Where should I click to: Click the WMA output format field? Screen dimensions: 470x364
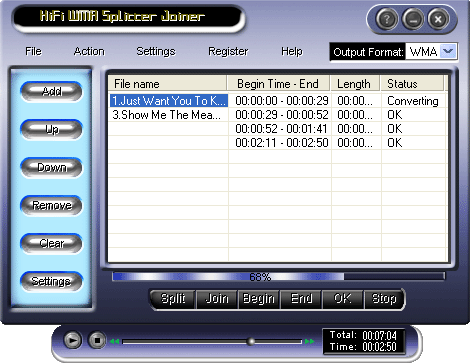423,52
